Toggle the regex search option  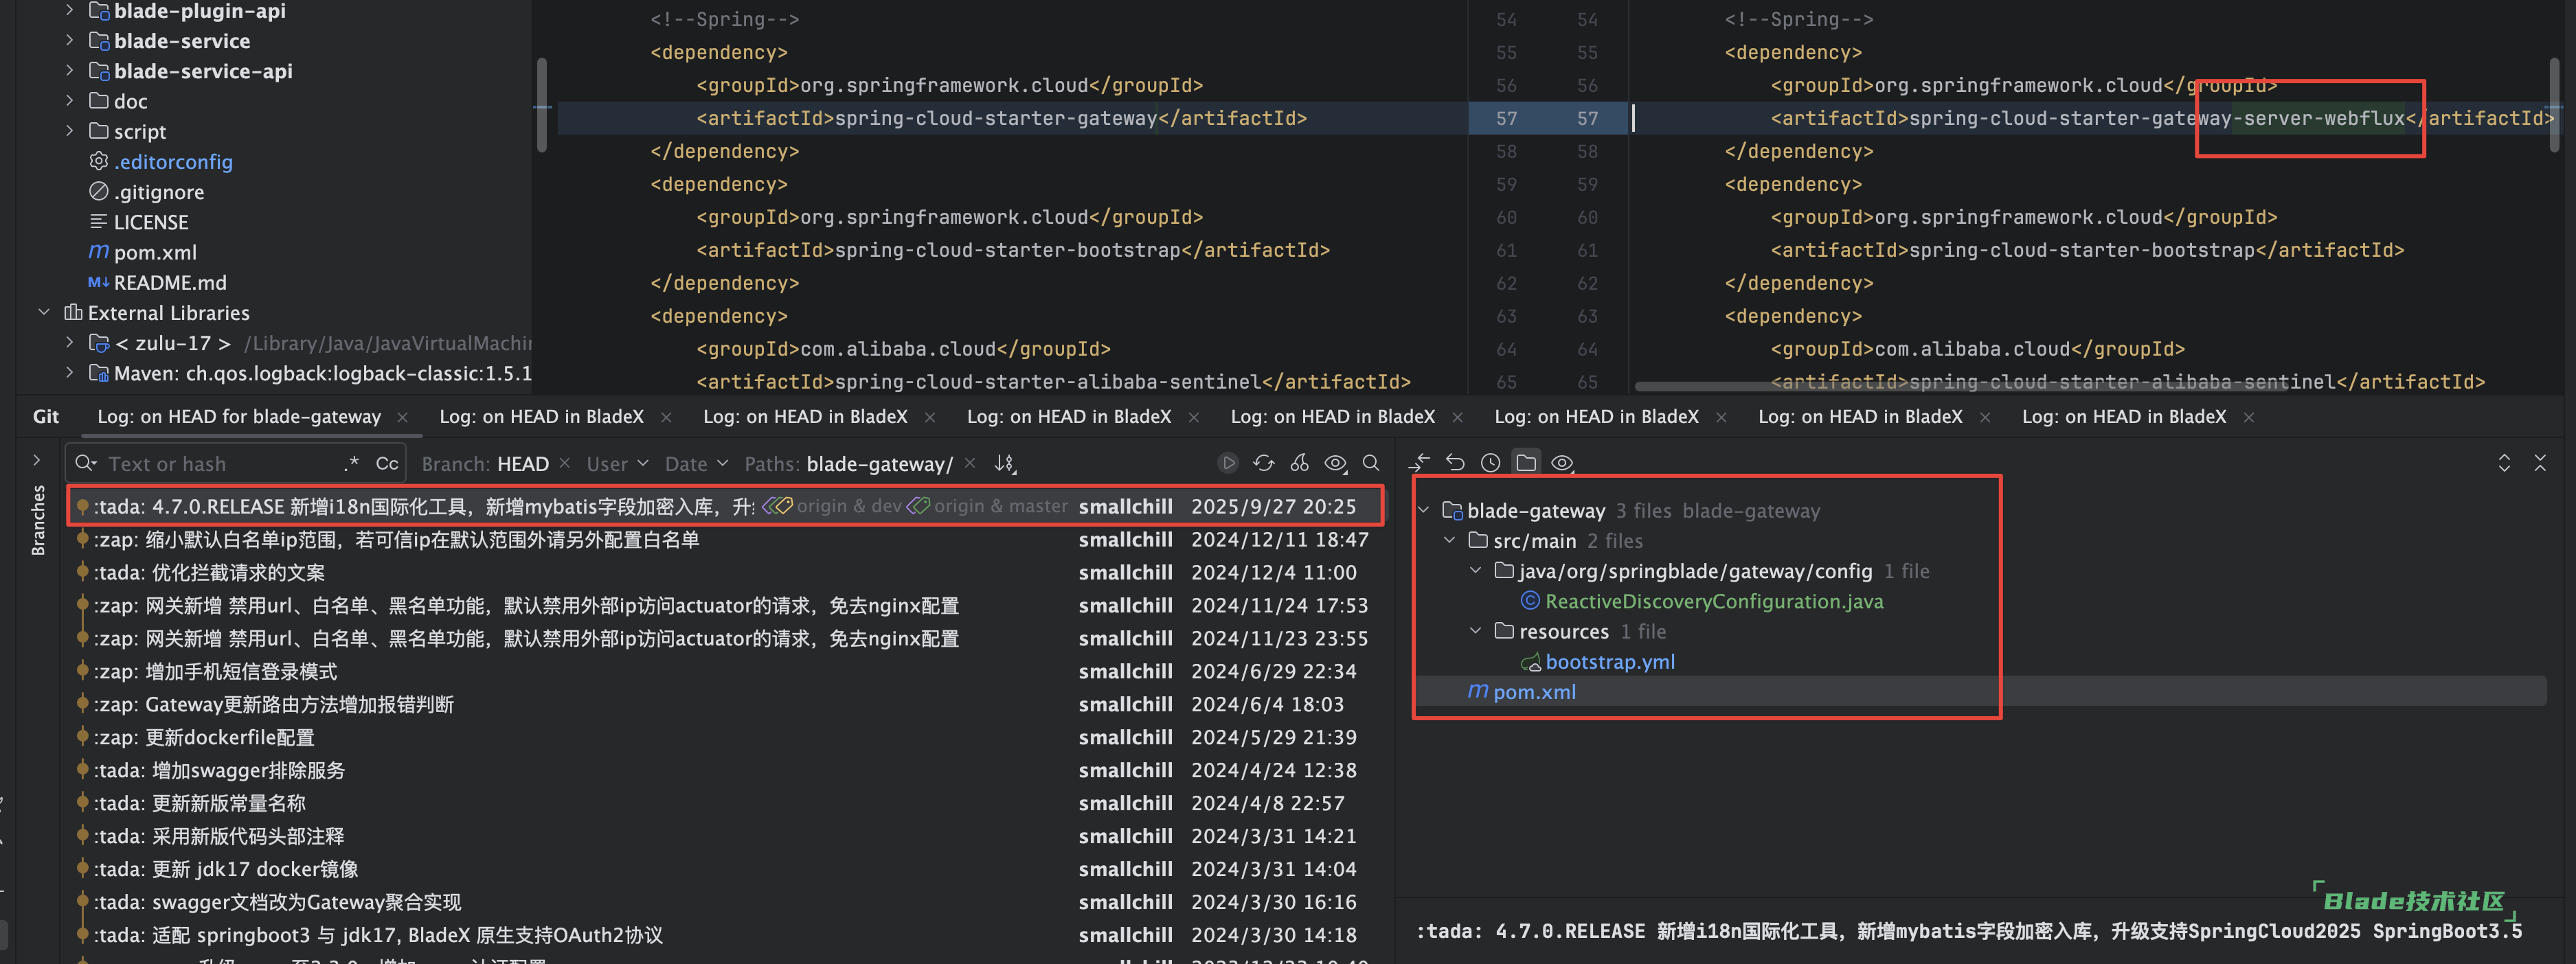[350, 463]
